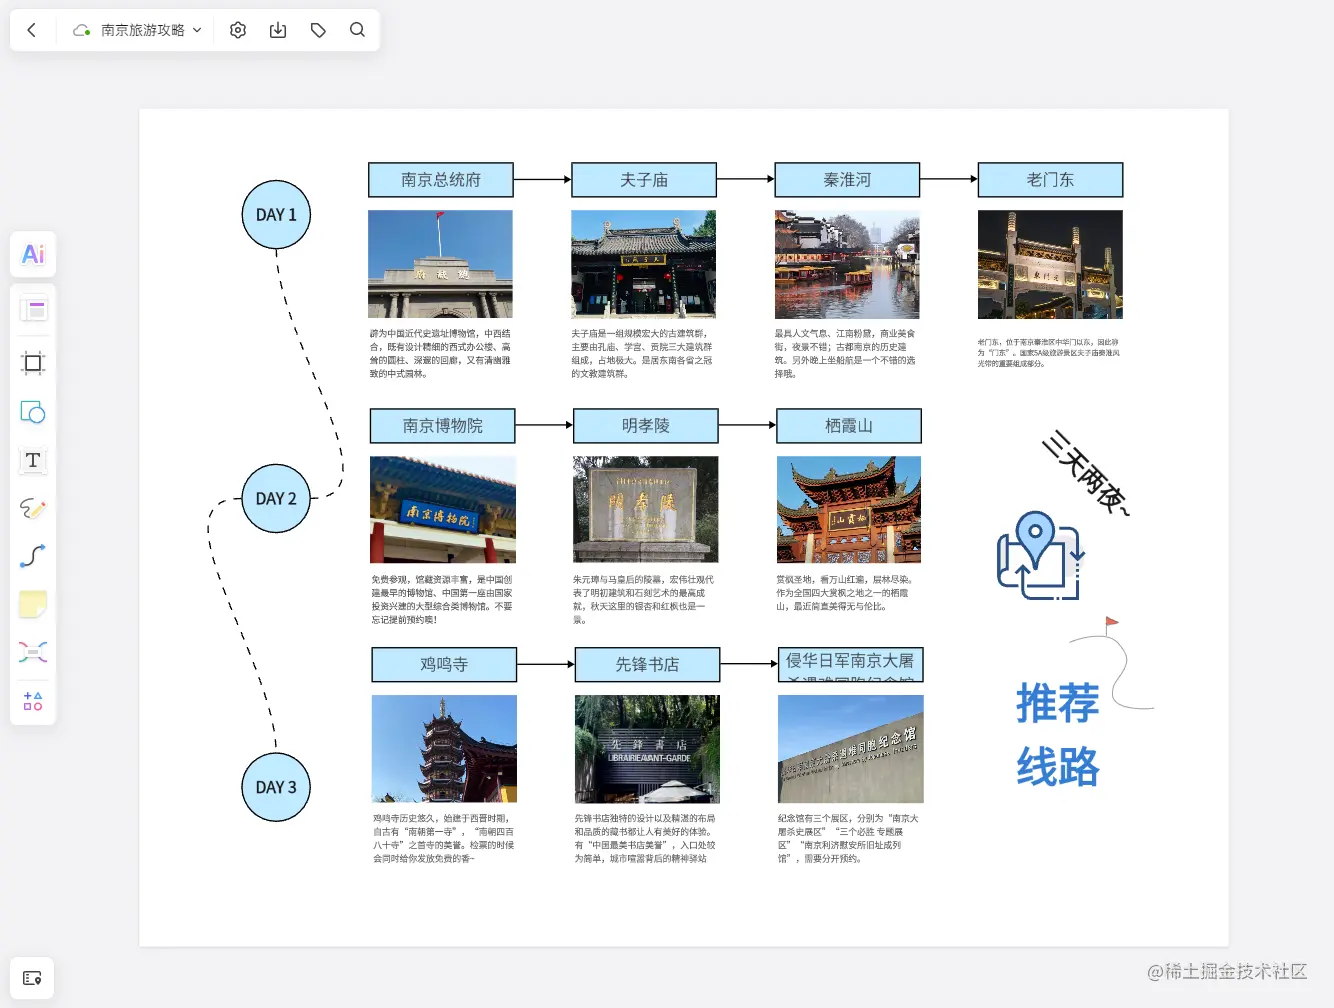
Task: Select the 鸡鸣寺 label box
Action: click(444, 665)
